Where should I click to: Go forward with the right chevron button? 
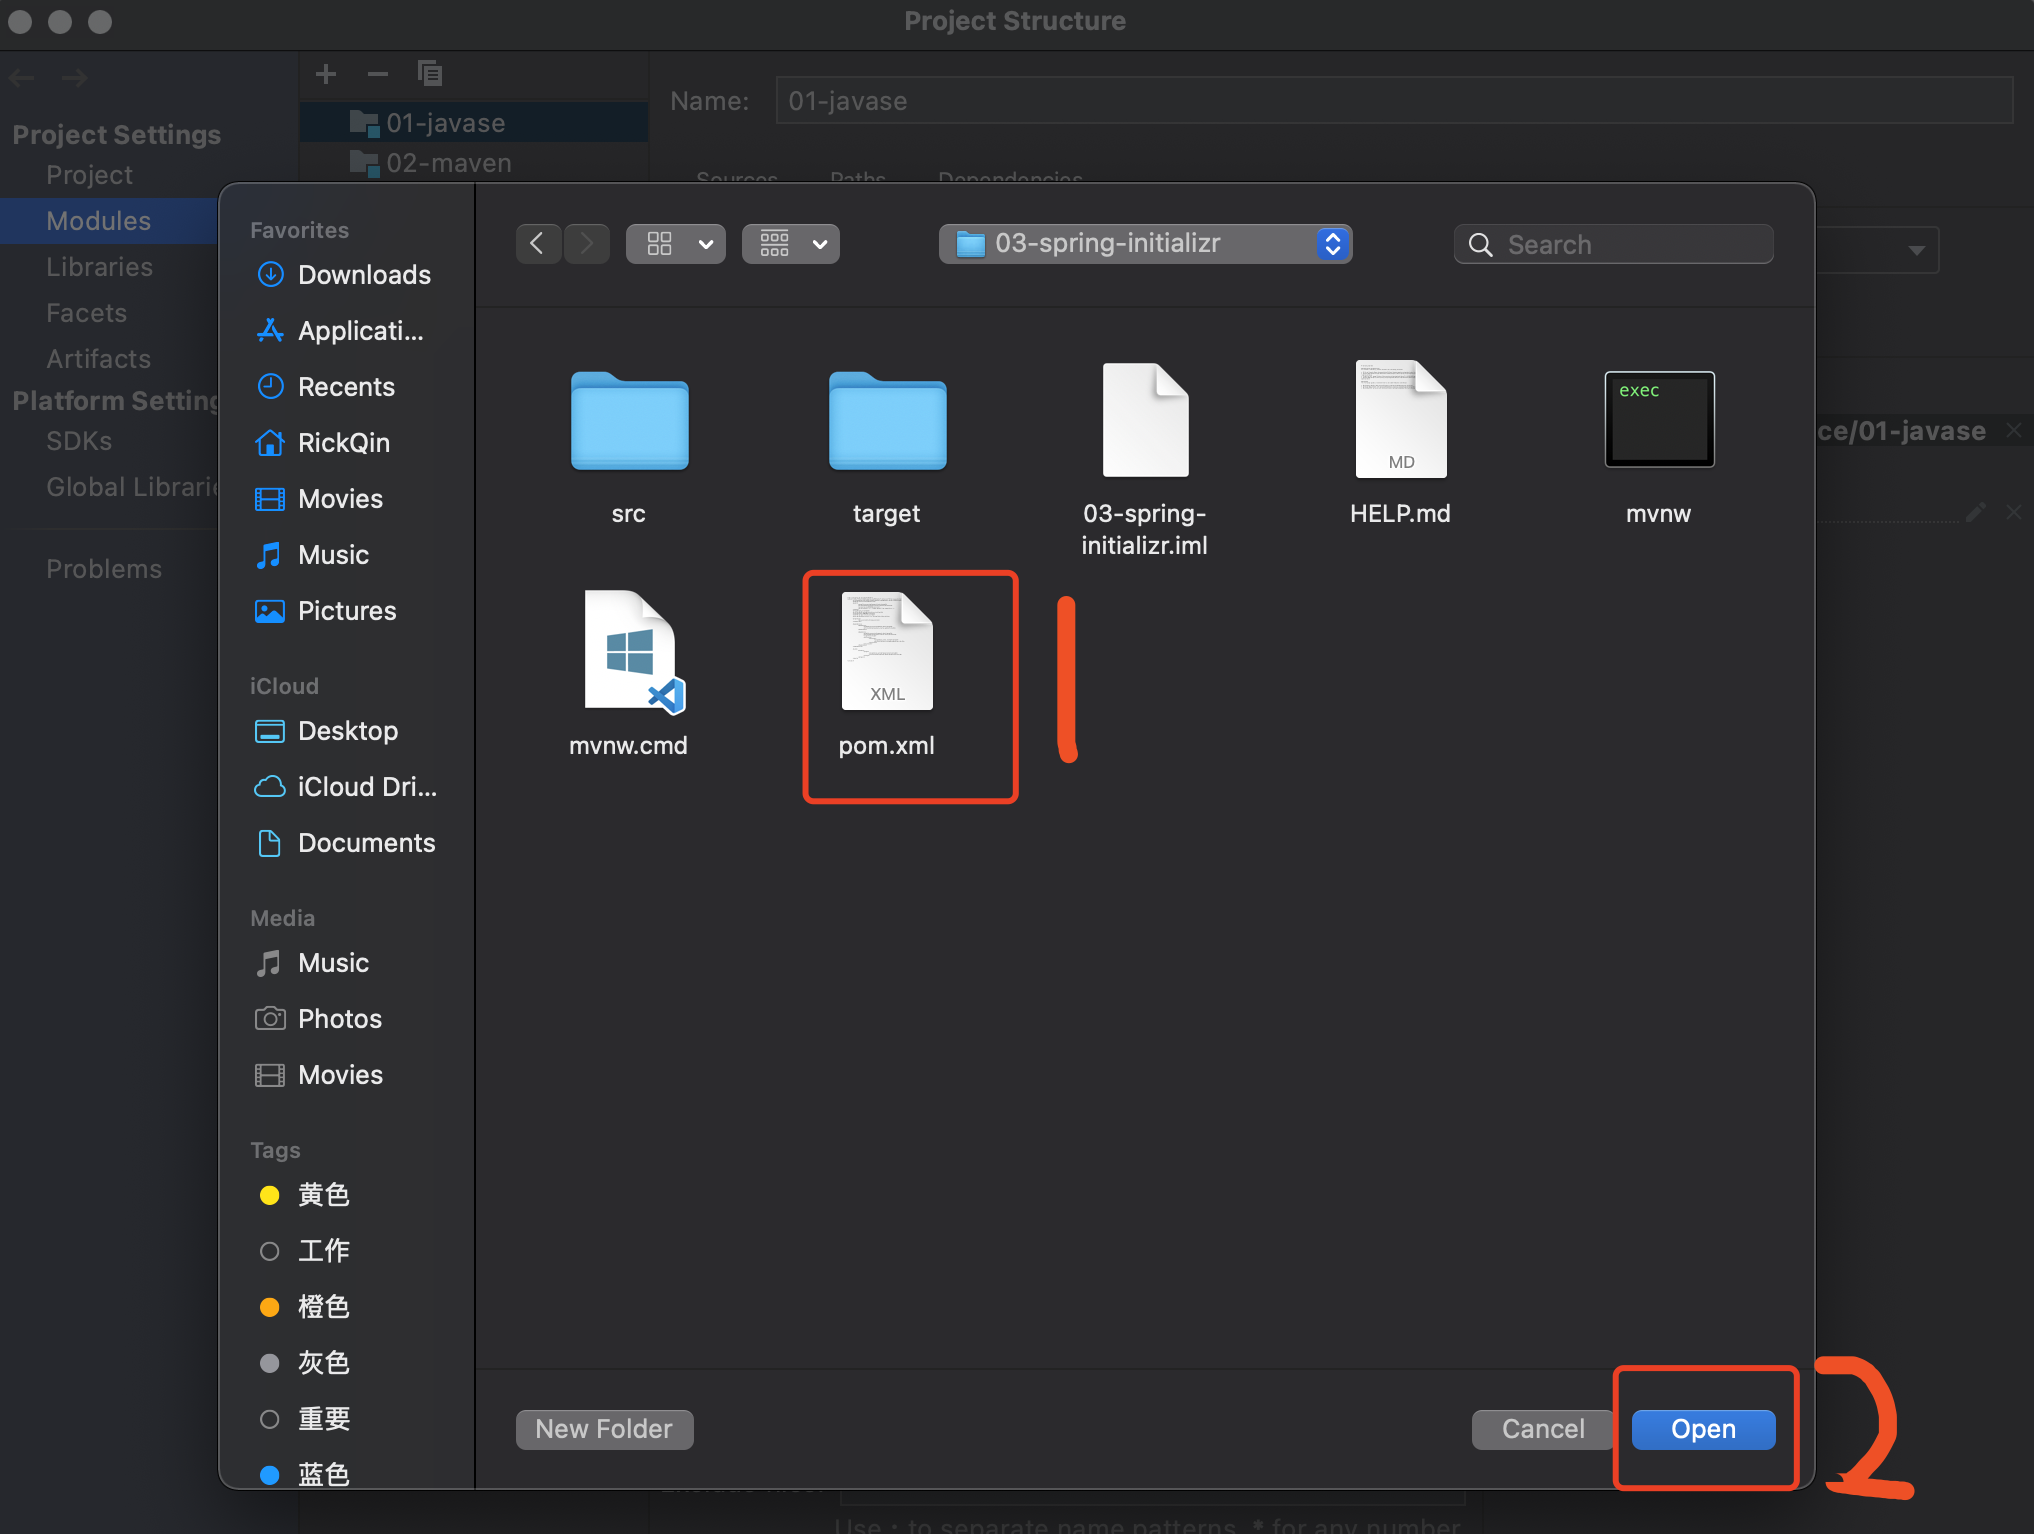point(587,244)
